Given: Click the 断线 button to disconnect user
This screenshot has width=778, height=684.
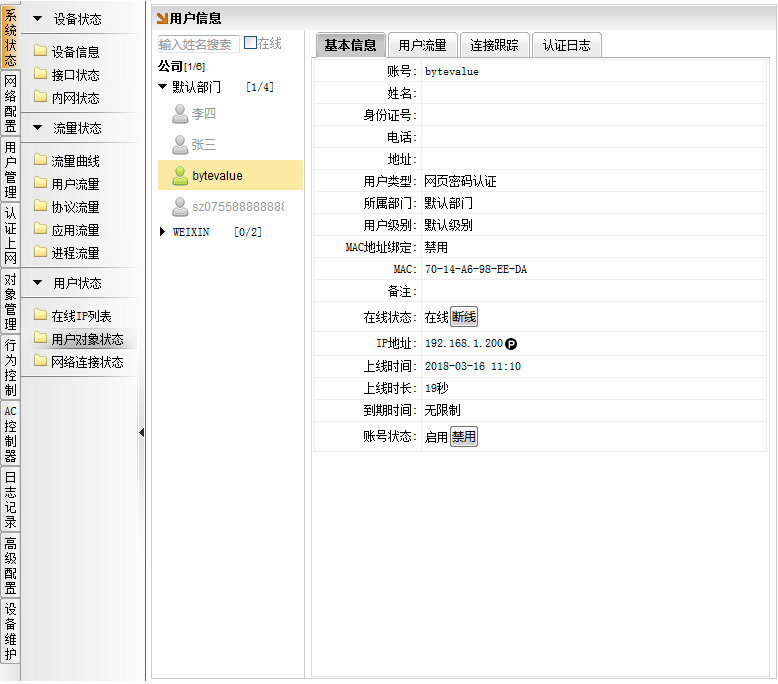Looking at the screenshot, I should click(464, 317).
